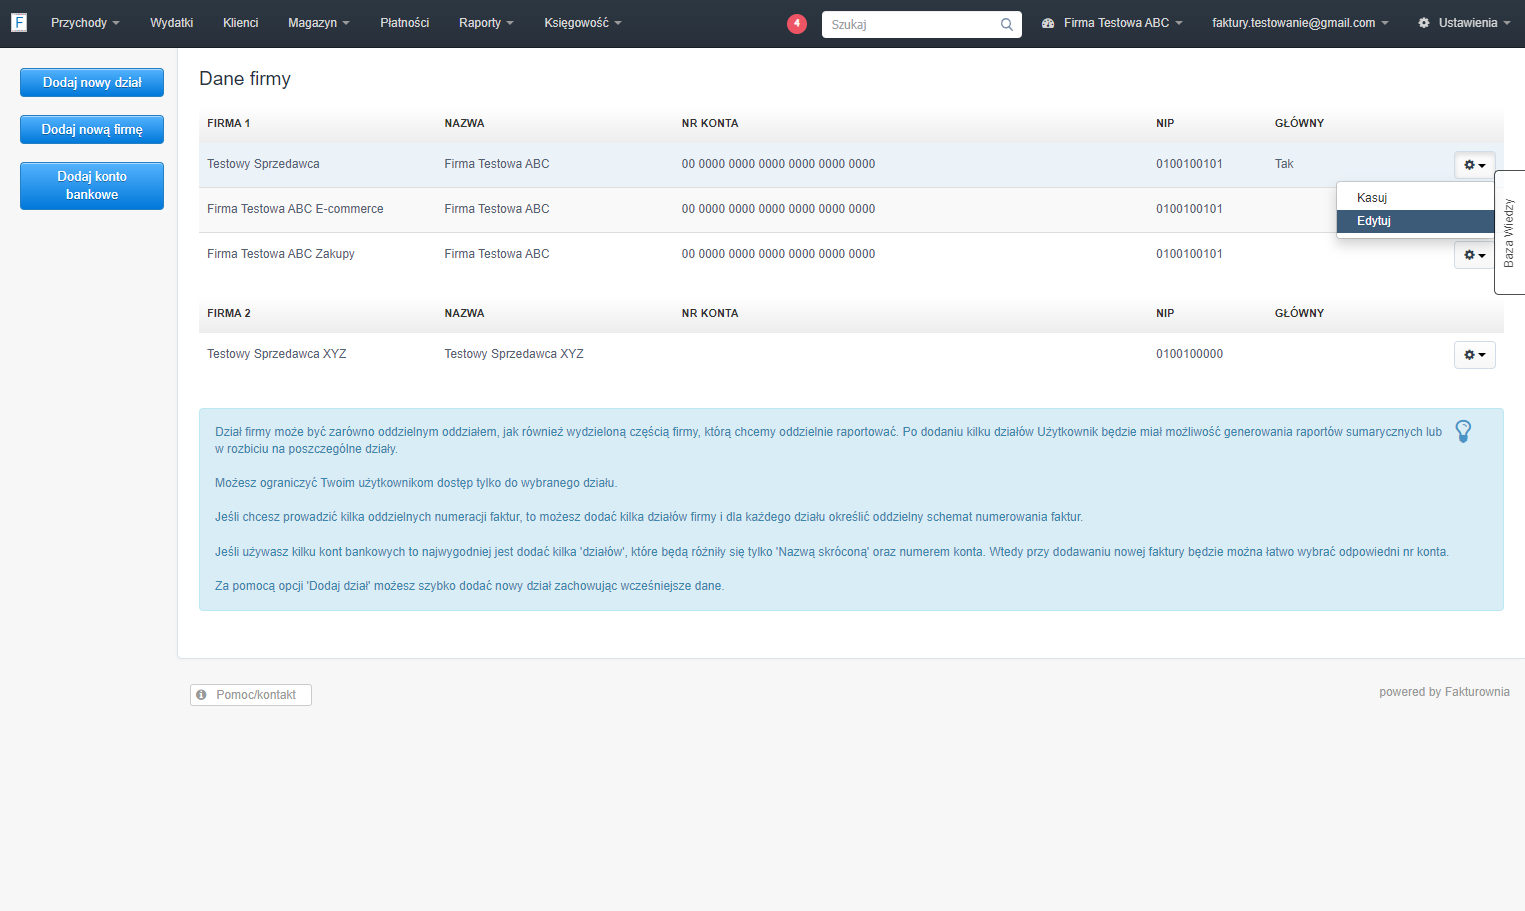The image size is (1525, 911).
Task: Open the Ustawienia settings menu
Action: [1464, 23]
